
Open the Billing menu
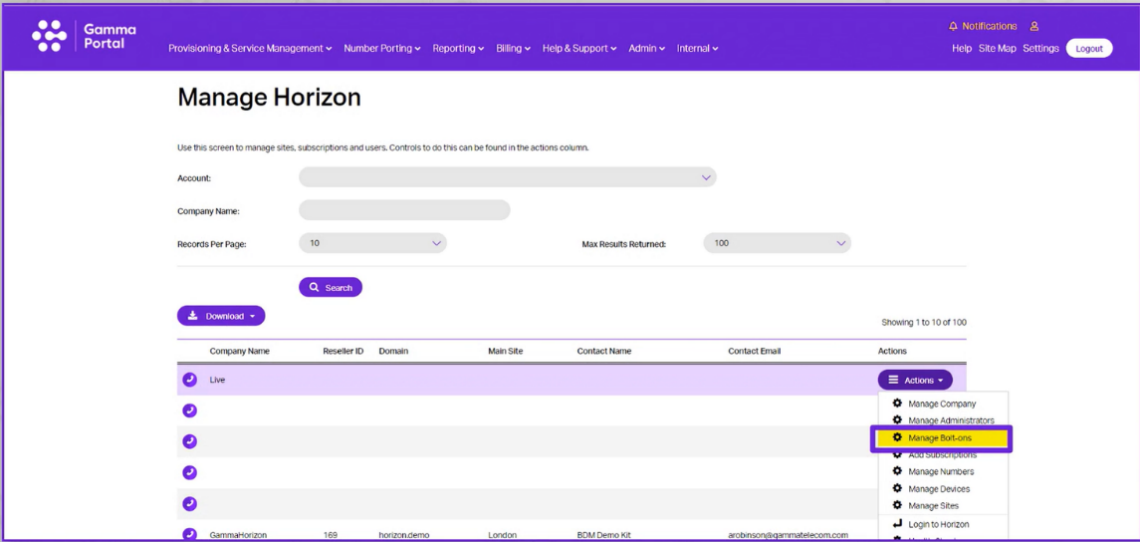coord(513,49)
